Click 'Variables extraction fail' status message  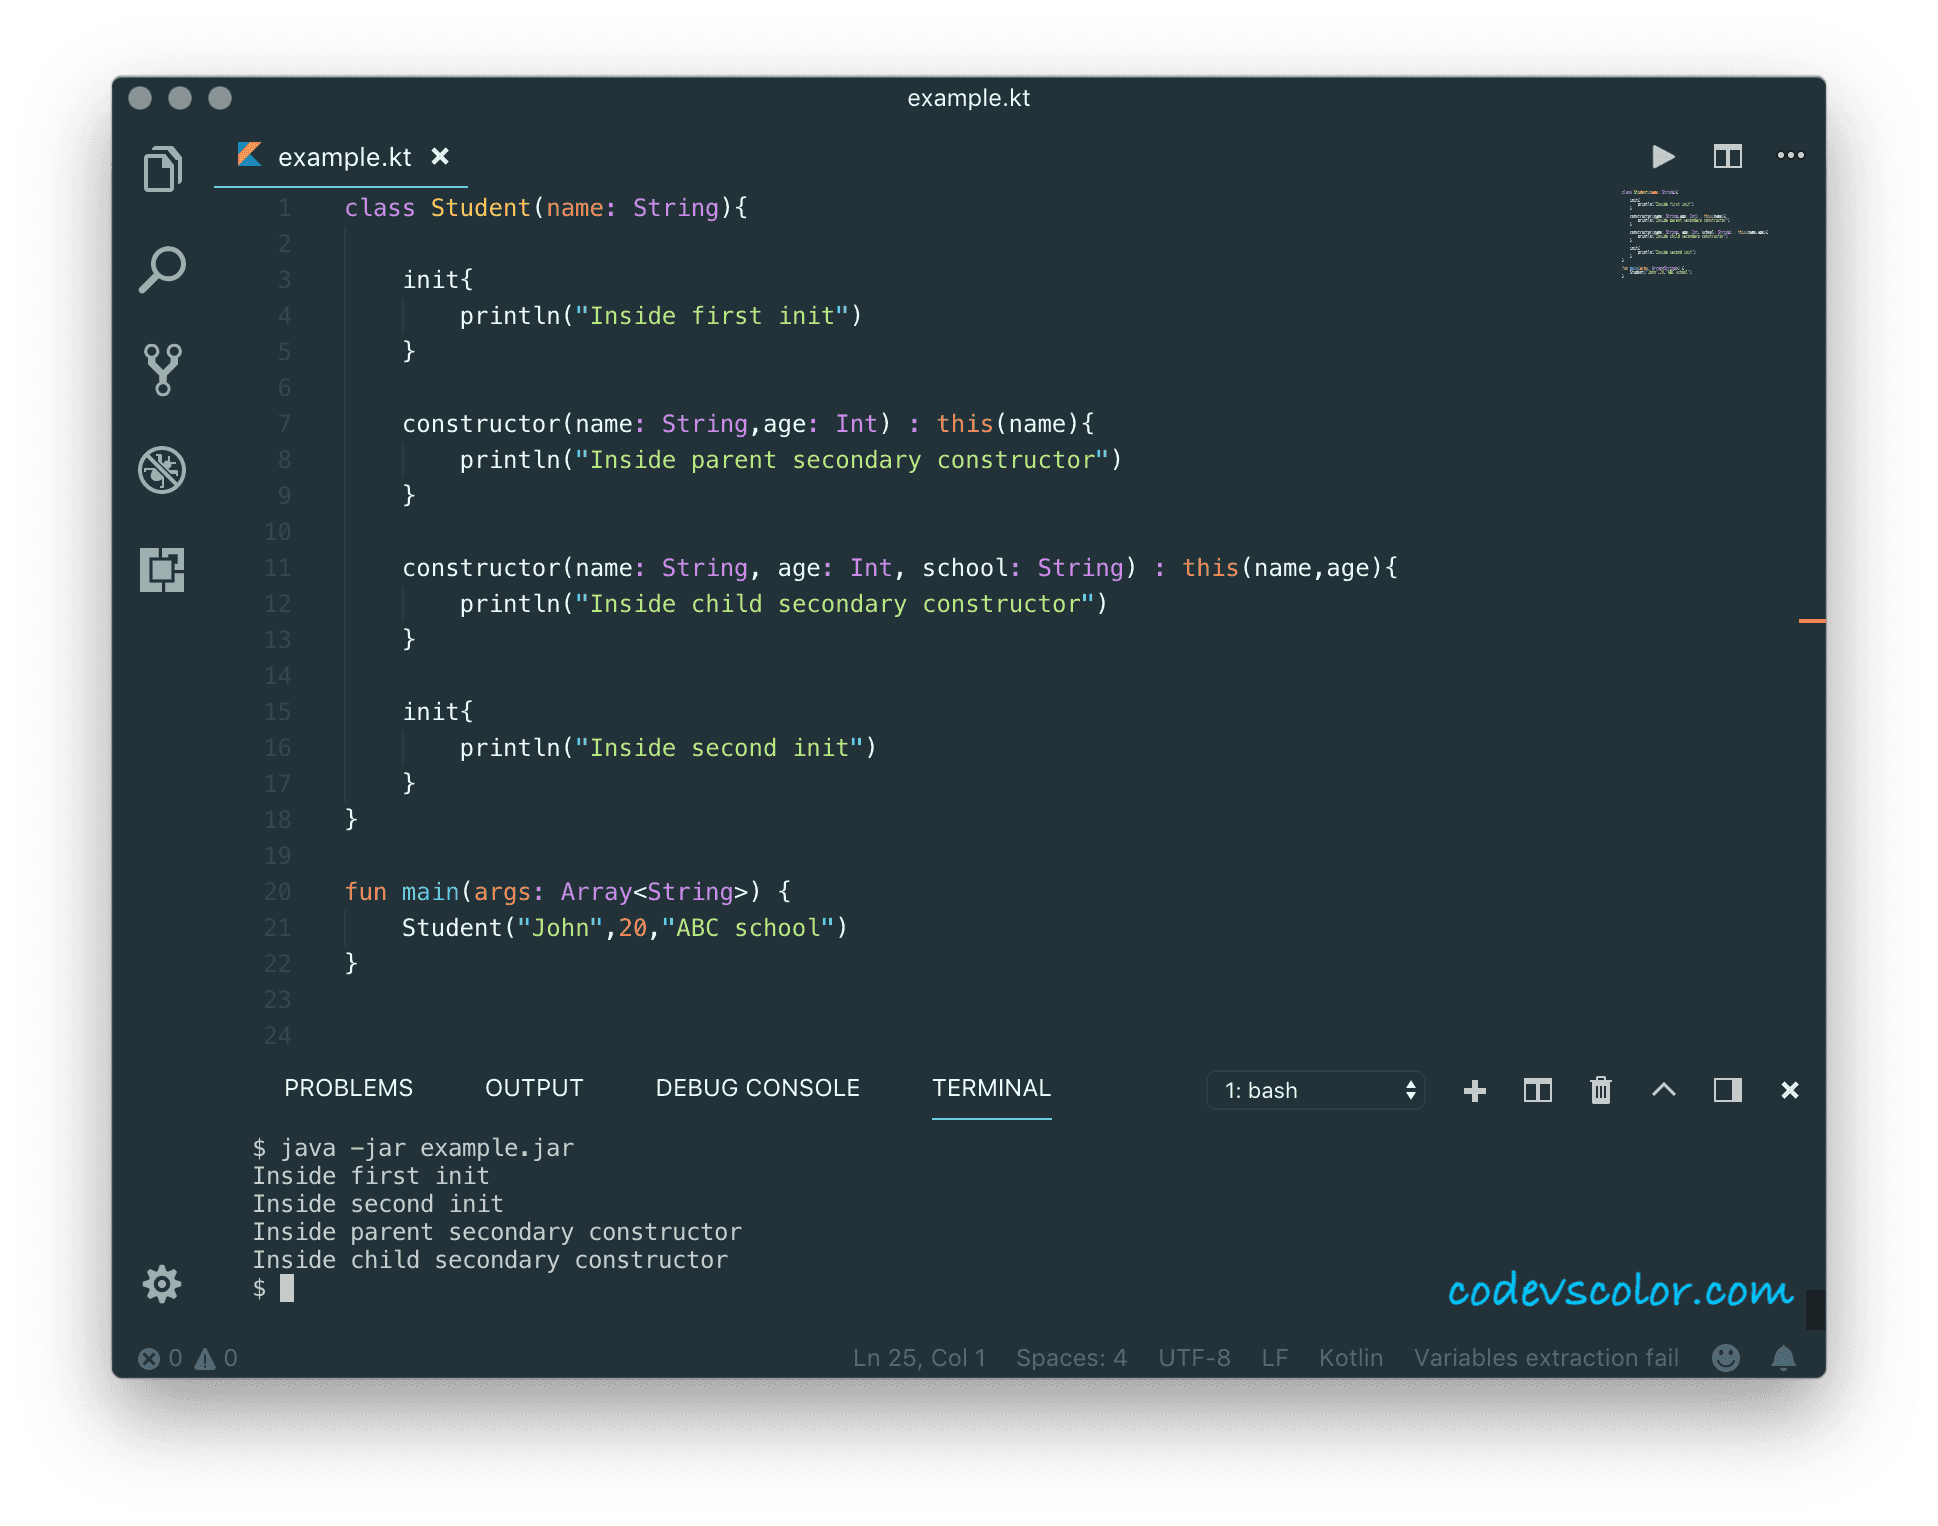click(x=1546, y=1358)
